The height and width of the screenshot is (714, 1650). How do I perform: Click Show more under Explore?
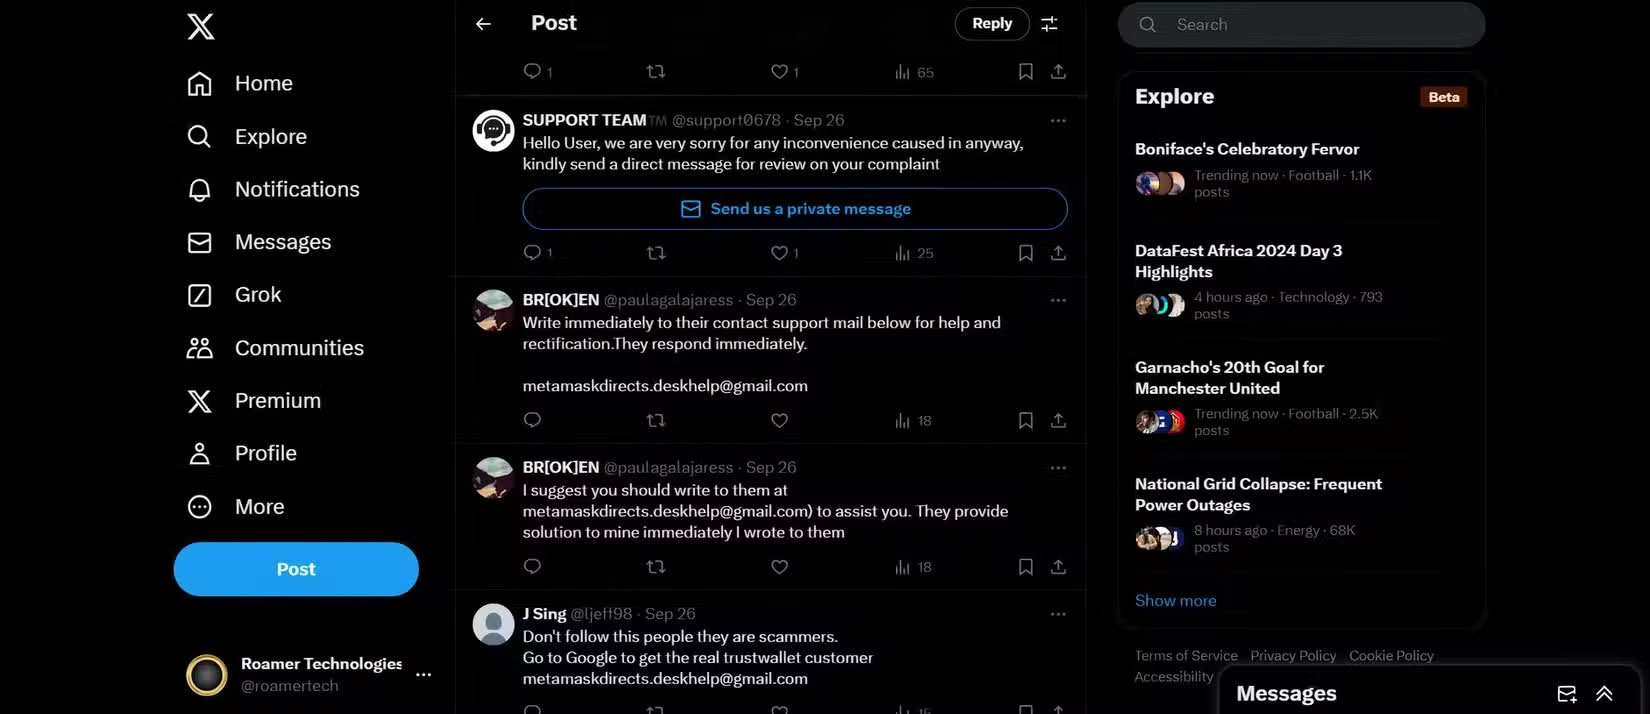[1175, 600]
